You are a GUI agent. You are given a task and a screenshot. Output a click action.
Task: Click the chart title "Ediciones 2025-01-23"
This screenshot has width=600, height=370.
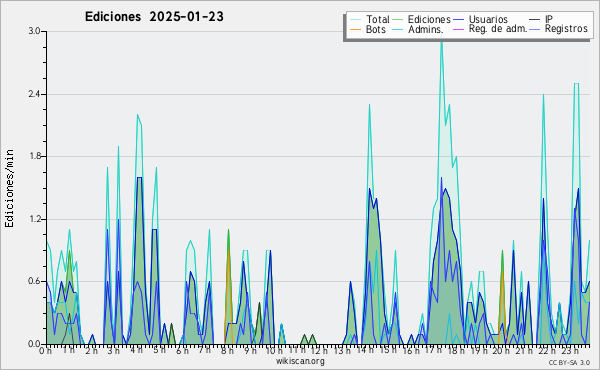154,17
